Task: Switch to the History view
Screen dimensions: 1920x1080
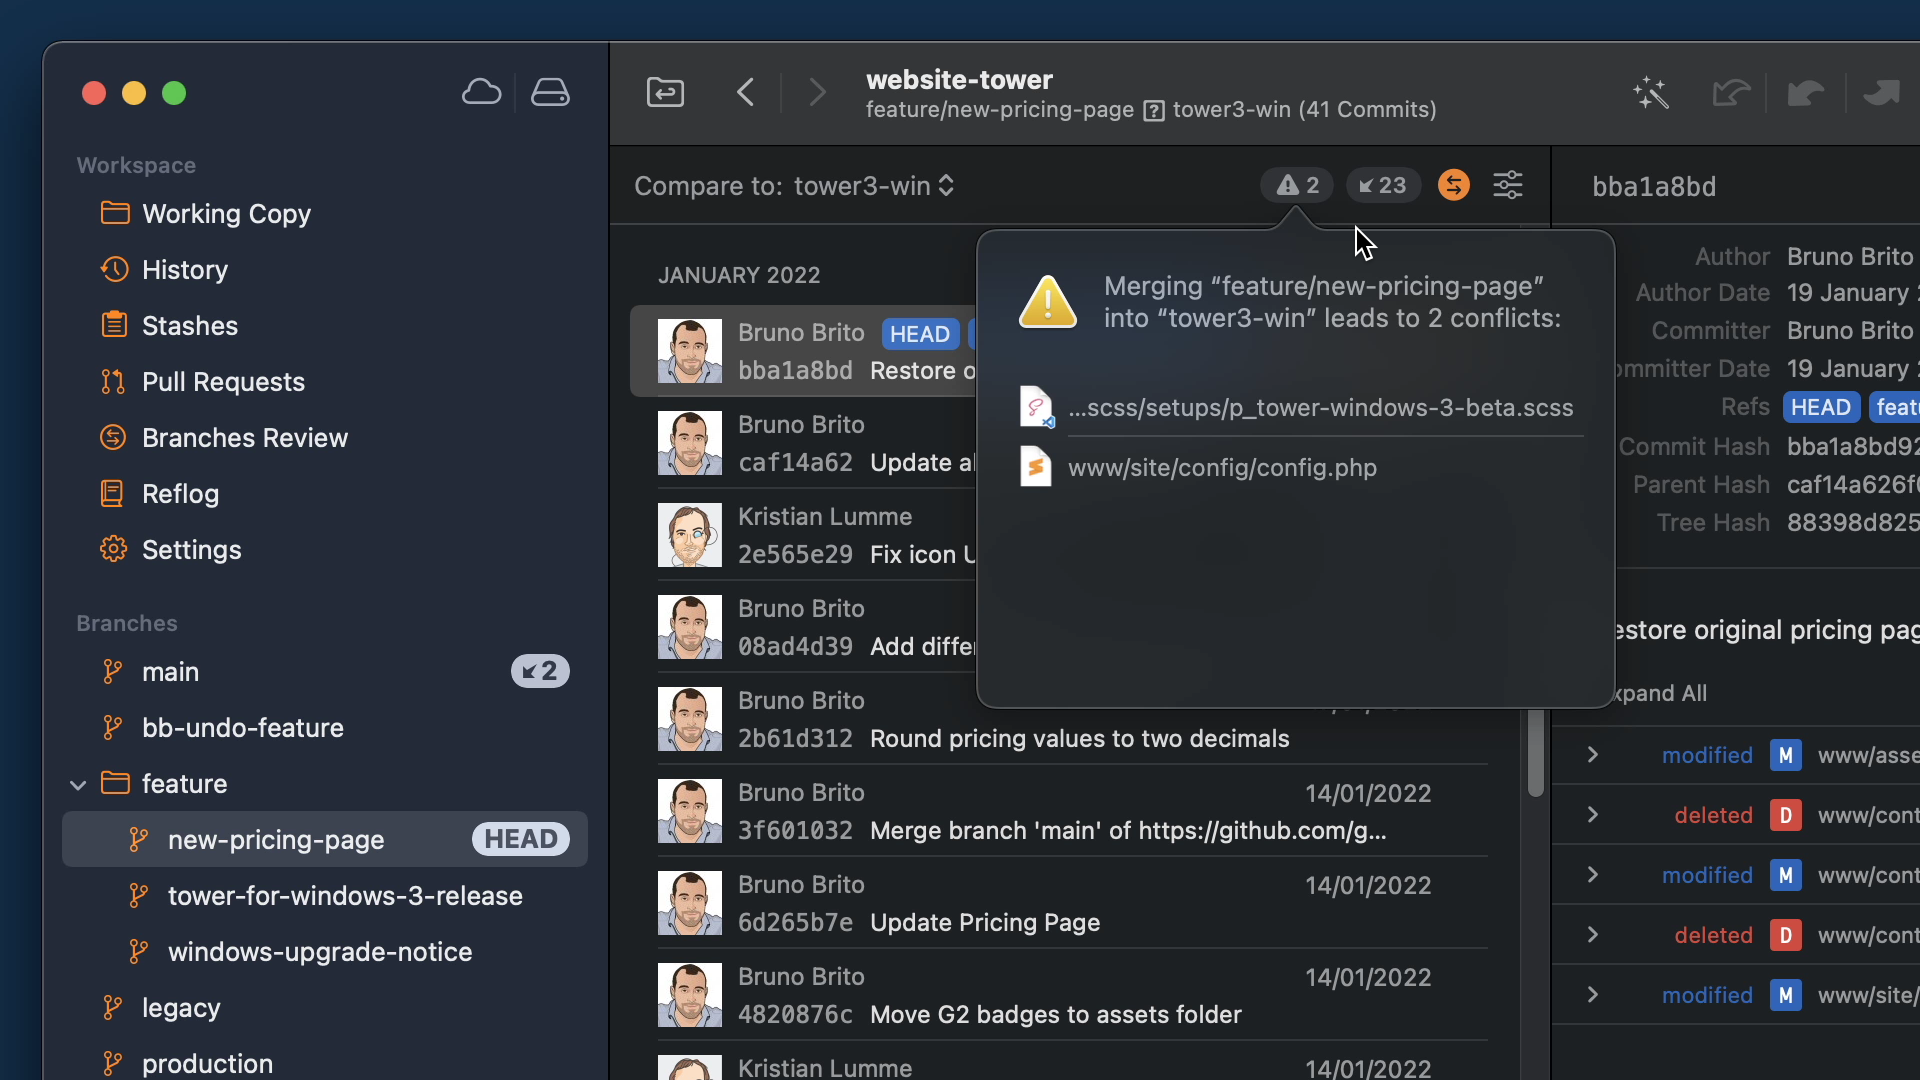Action: coord(185,269)
